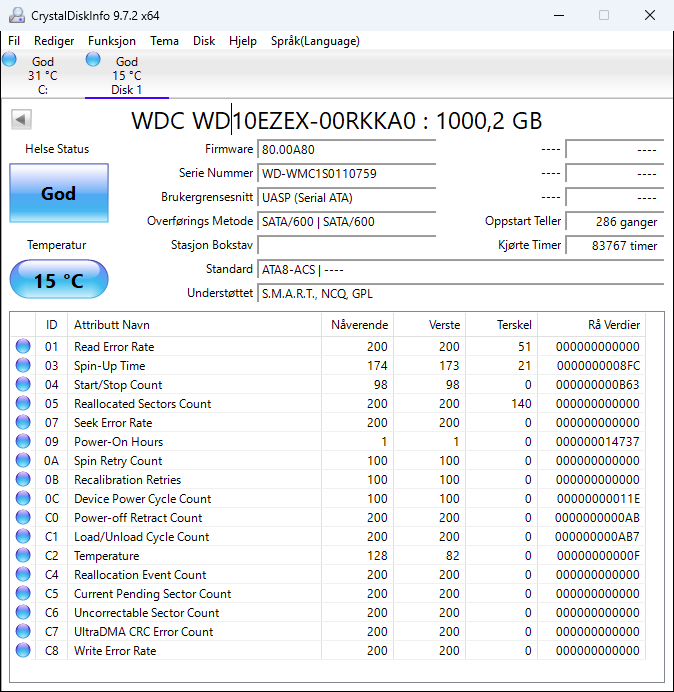Click the 15 °C temperature button

[x=59, y=280]
